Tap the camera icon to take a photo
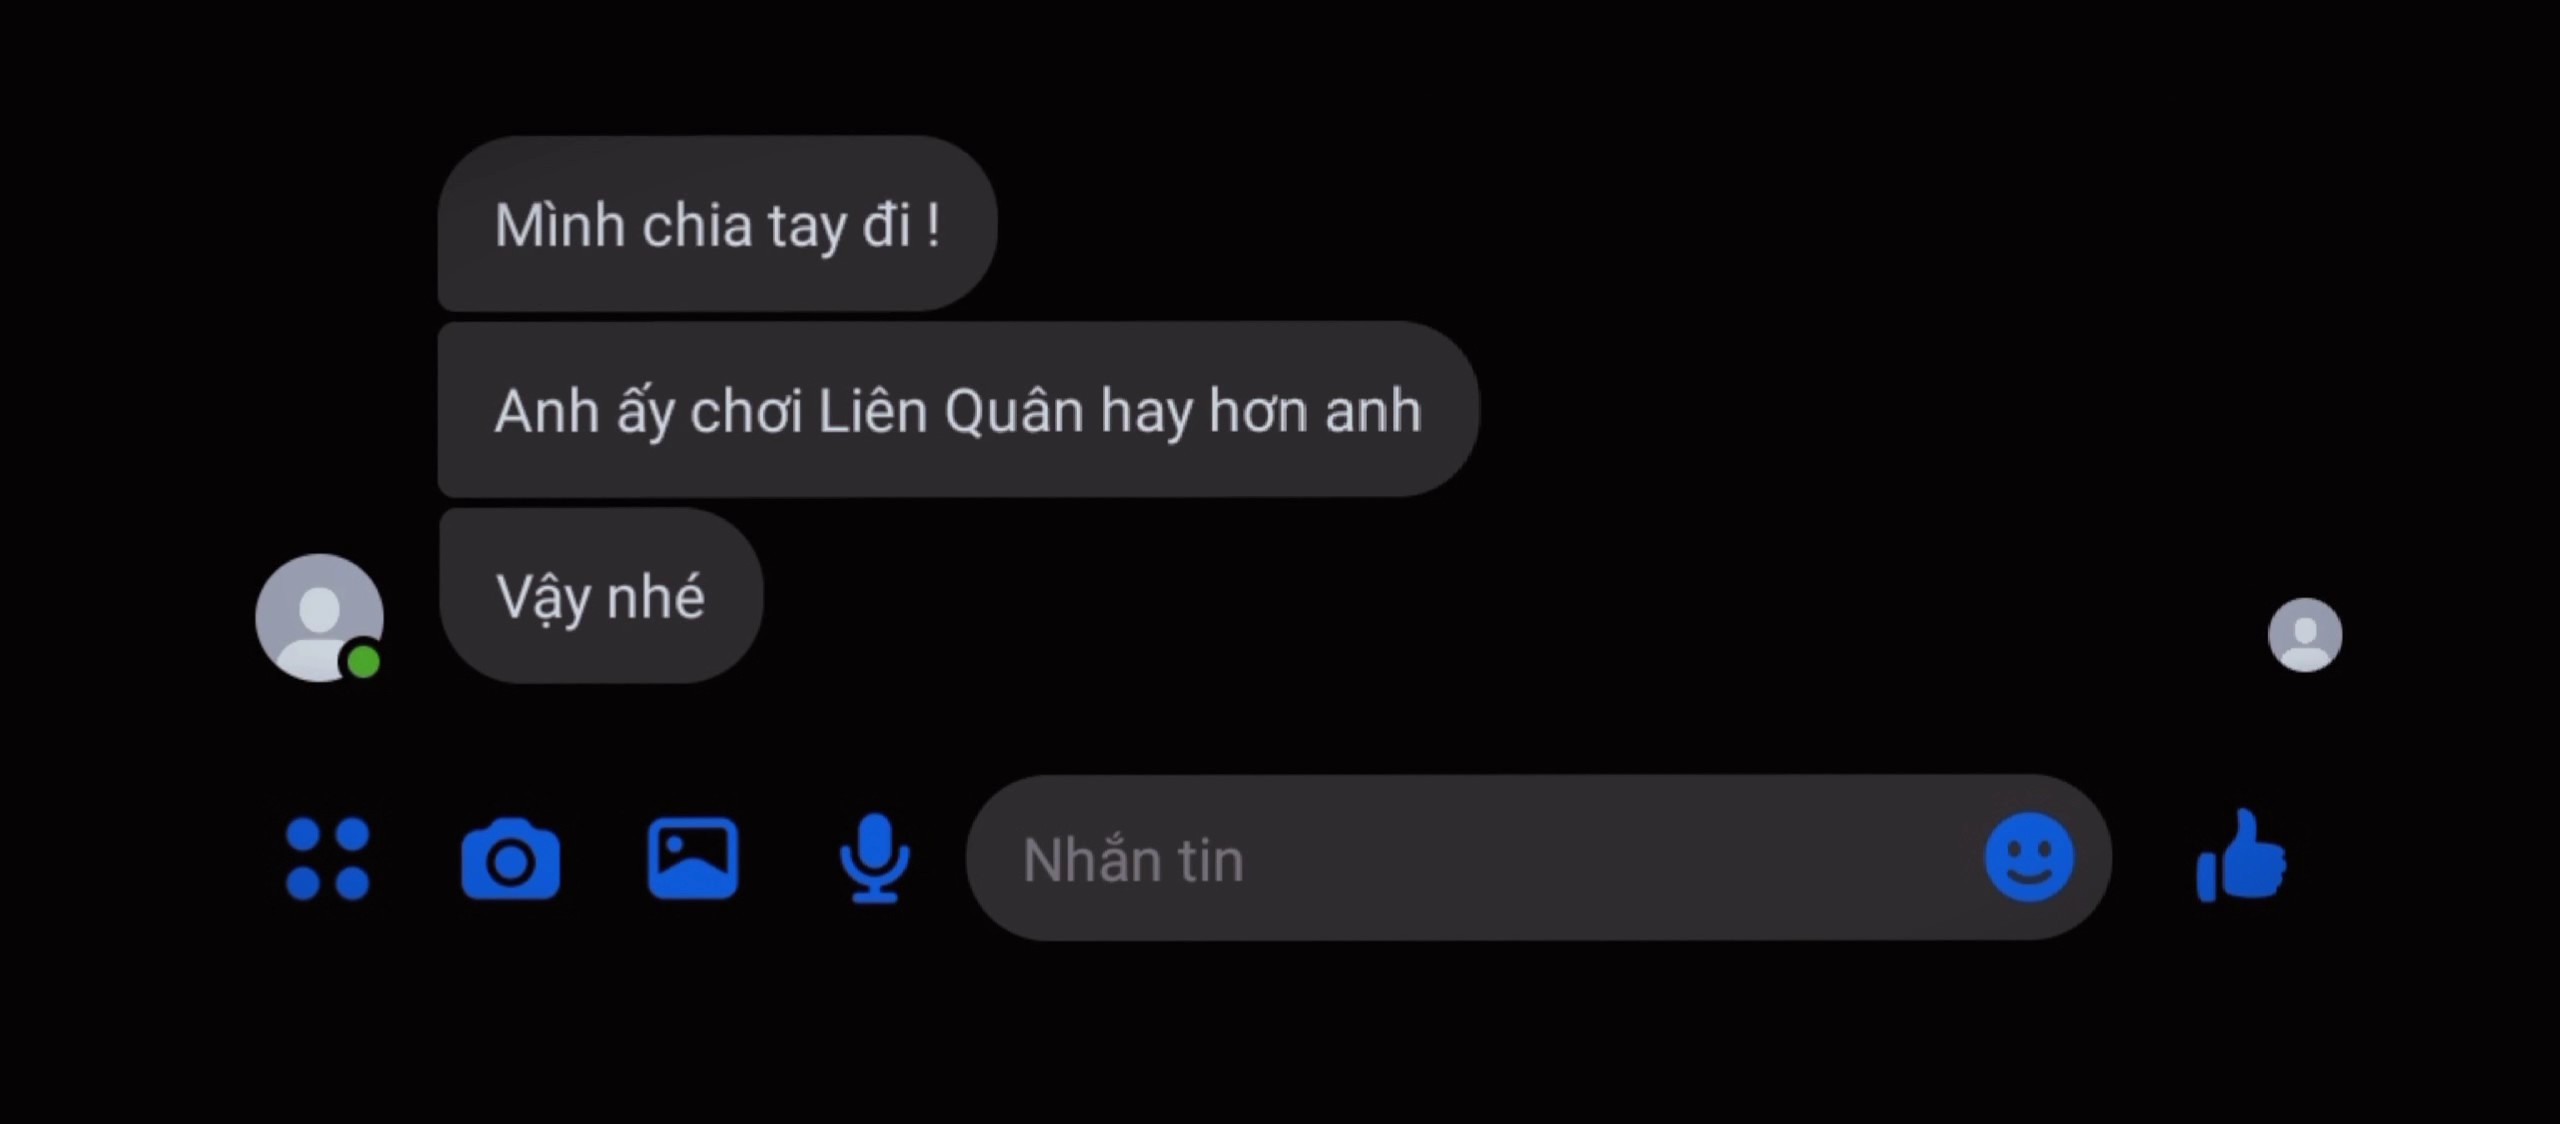Viewport: 2560px width, 1124px height. (x=510, y=859)
